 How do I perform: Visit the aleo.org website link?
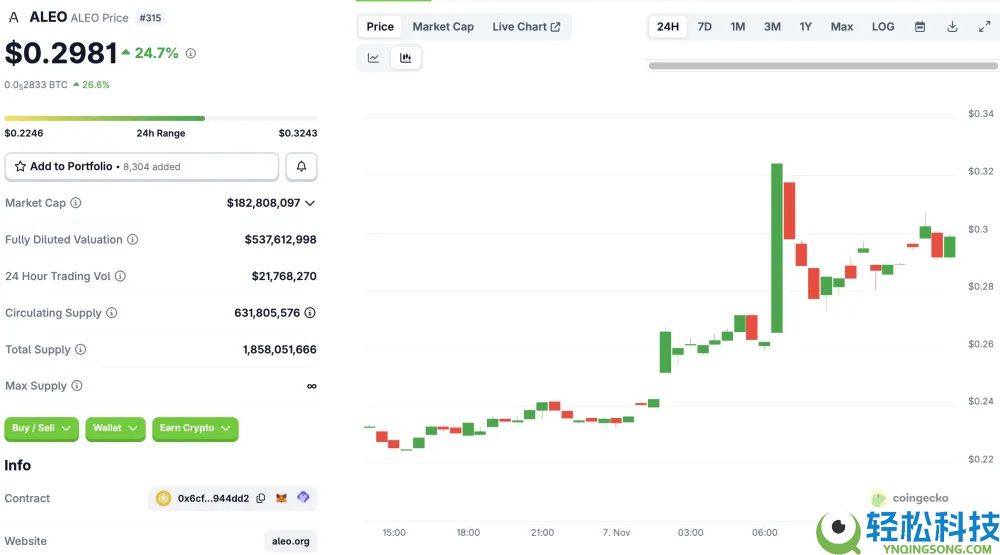point(291,541)
